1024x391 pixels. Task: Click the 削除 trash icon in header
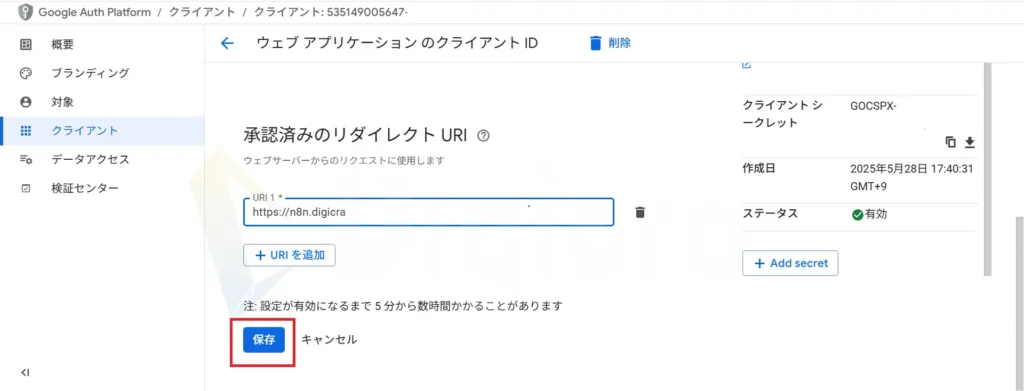click(595, 43)
